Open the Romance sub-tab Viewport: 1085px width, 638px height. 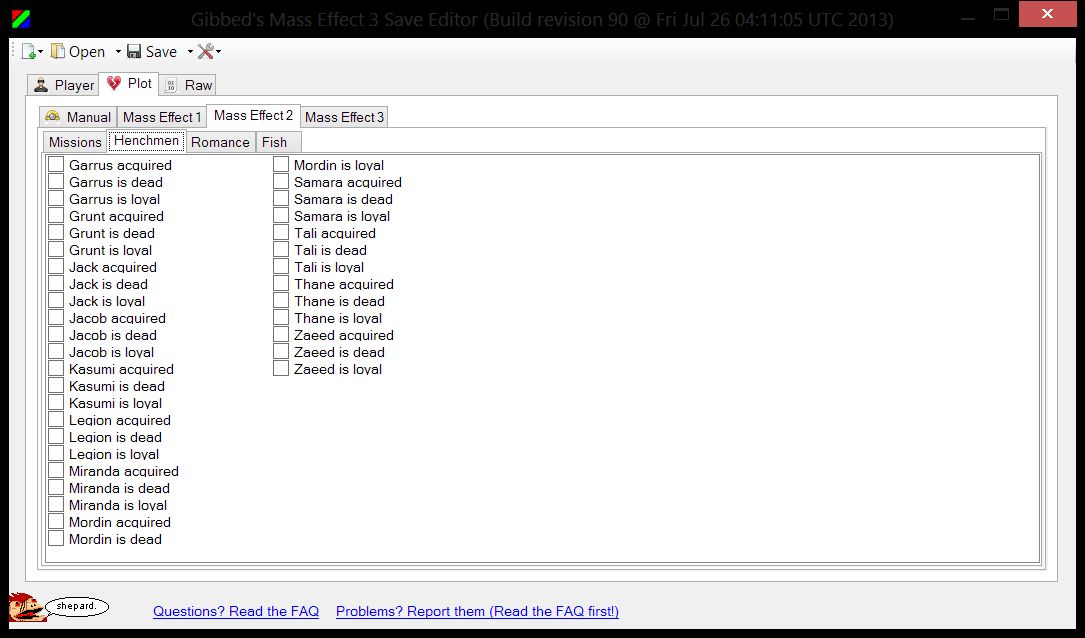(220, 142)
